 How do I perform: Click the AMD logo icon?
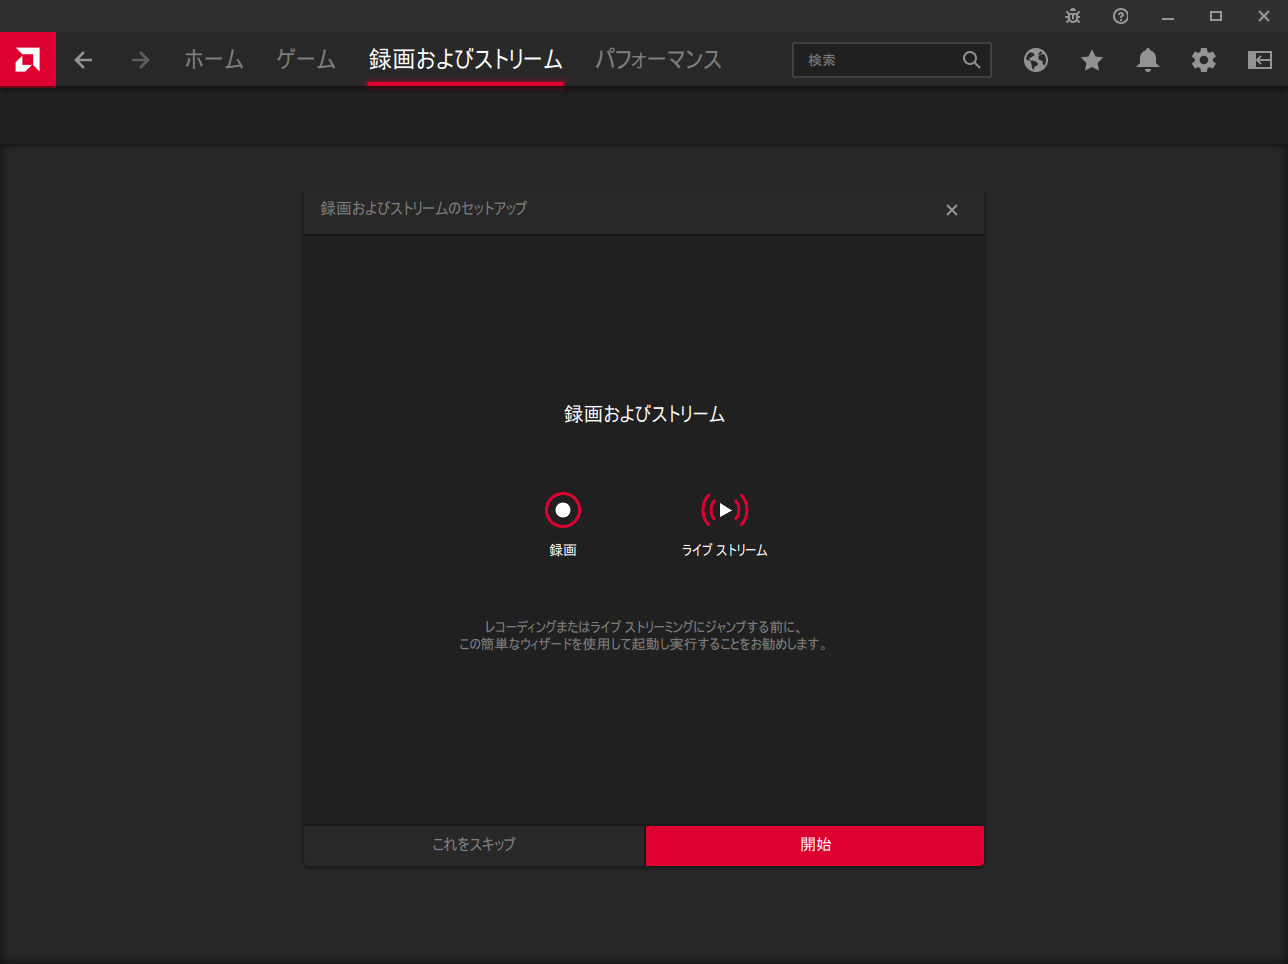pyautogui.click(x=28, y=60)
